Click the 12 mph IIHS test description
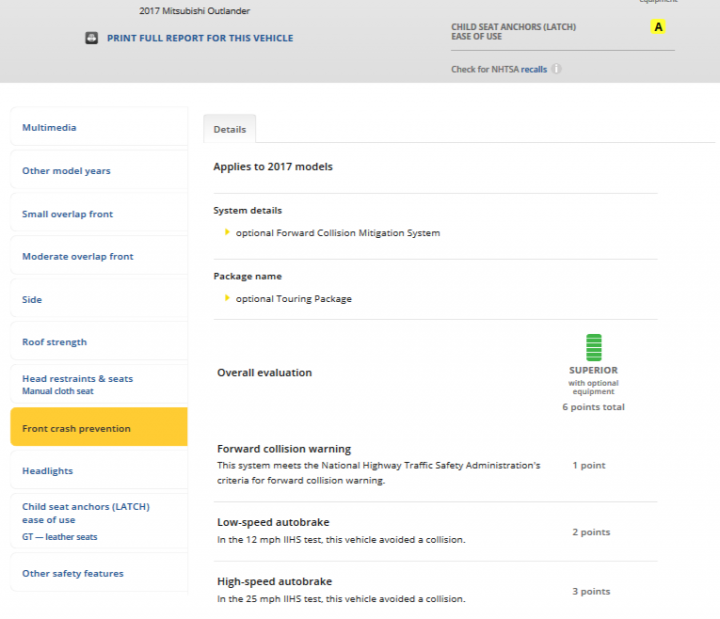Viewport: 720px width, 619px height. tap(341, 540)
